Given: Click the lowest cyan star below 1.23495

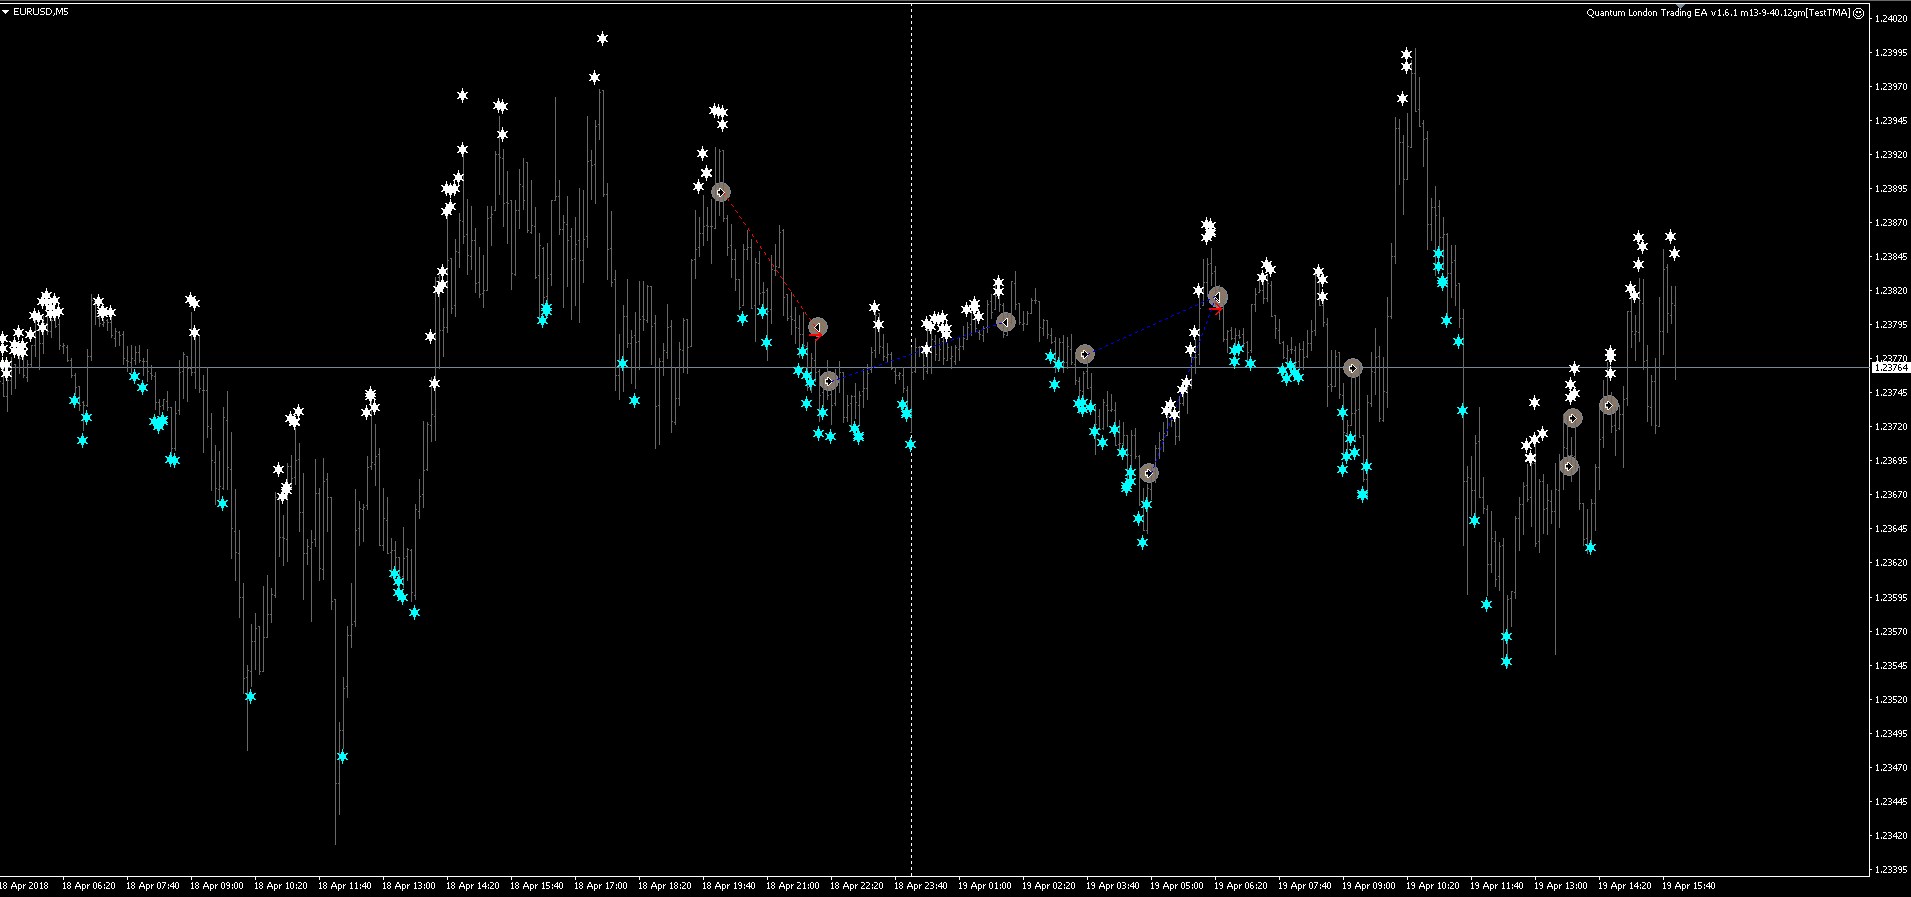Looking at the screenshot, I should [342, 757].
